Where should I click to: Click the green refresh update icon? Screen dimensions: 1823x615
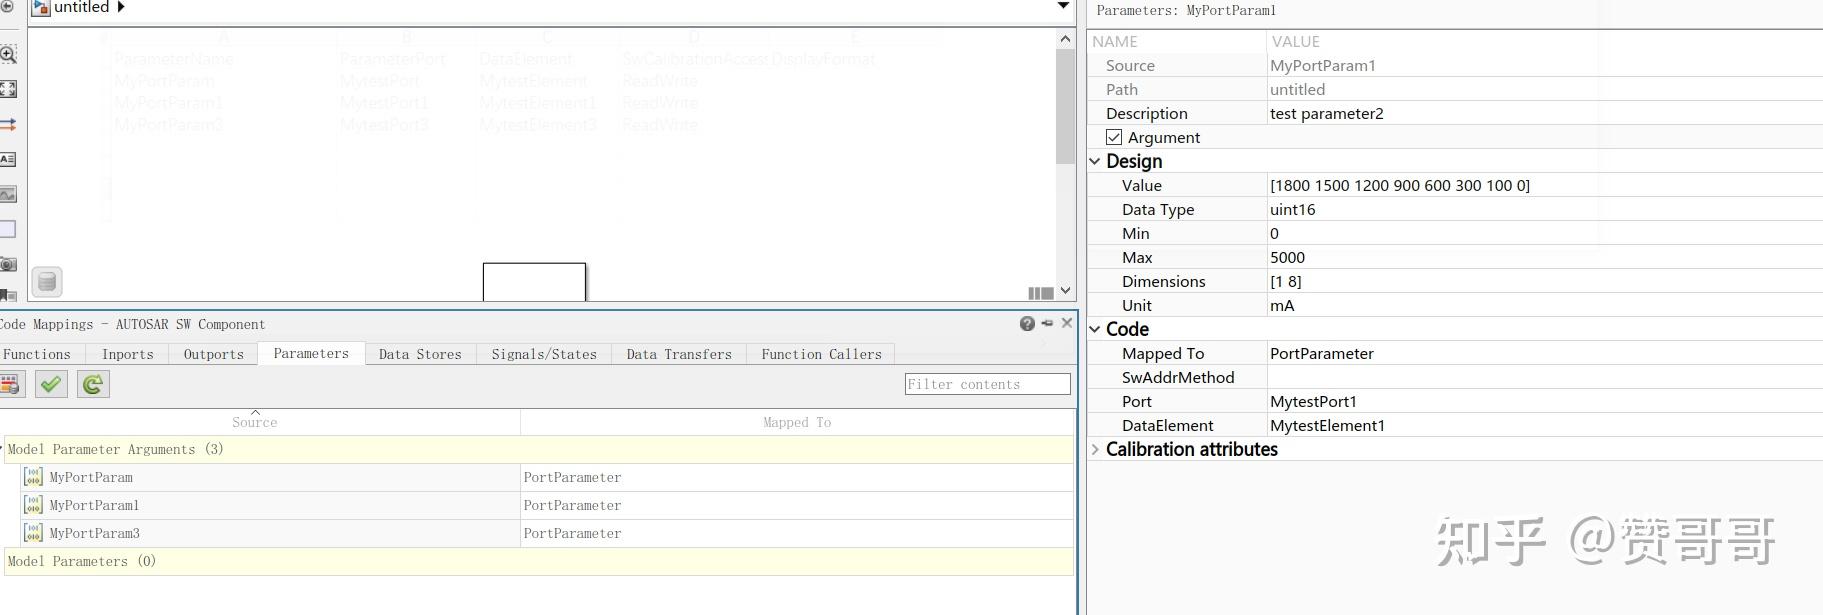[93, 384]
